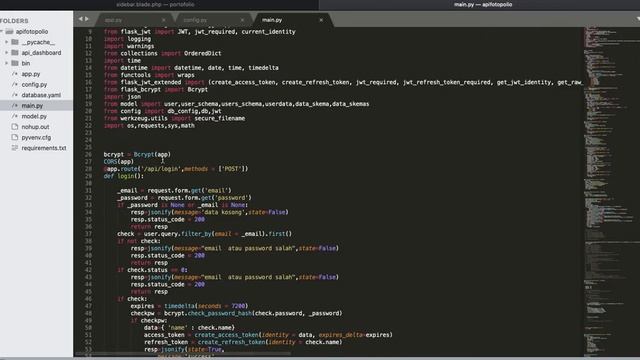Open model.py from the sidebar
This screenshot has width=640, height=360.
[x=34, y=116]
